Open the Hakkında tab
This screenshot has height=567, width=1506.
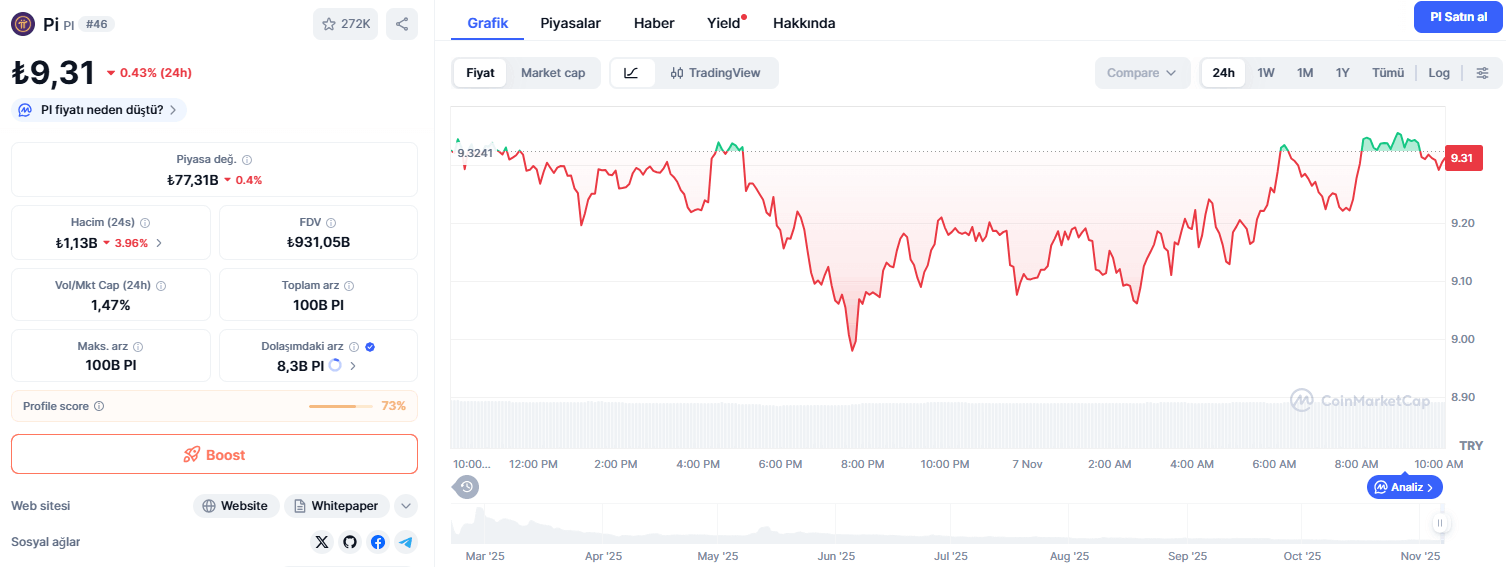804,23
